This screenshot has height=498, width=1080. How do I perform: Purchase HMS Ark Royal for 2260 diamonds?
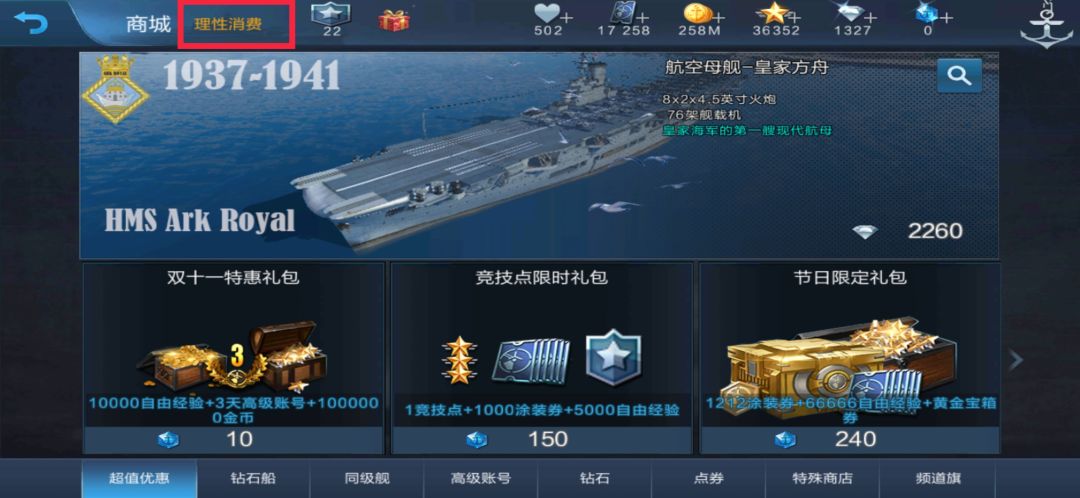coord(908,231)
